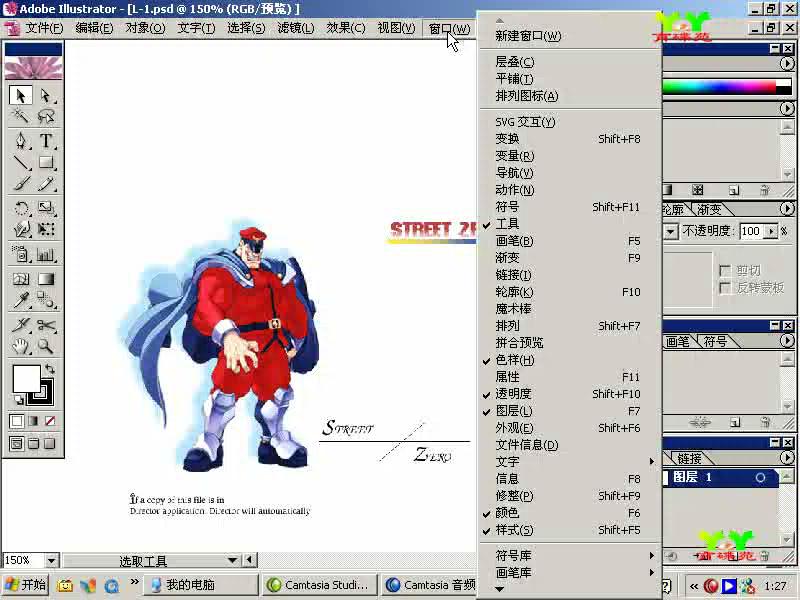Open the 画笔/符号 panel flyout menu
800x600 pixels.
pos(787,341)
